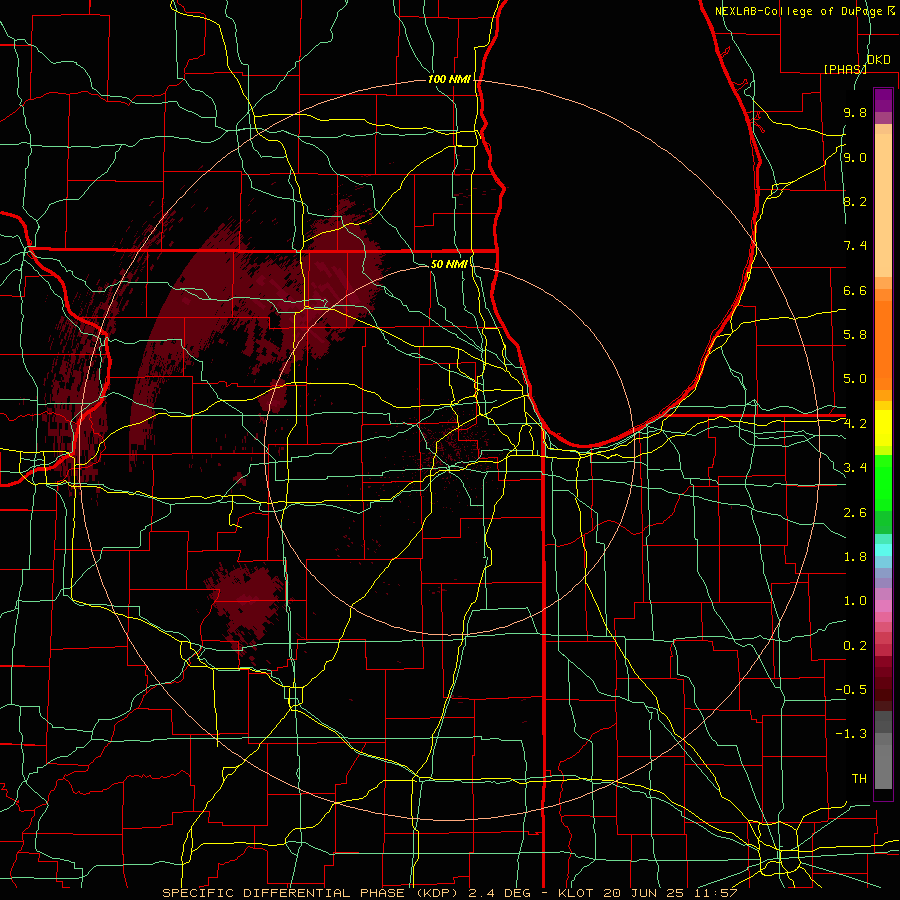Click the yellow segment of the color scale

(883, 428)
